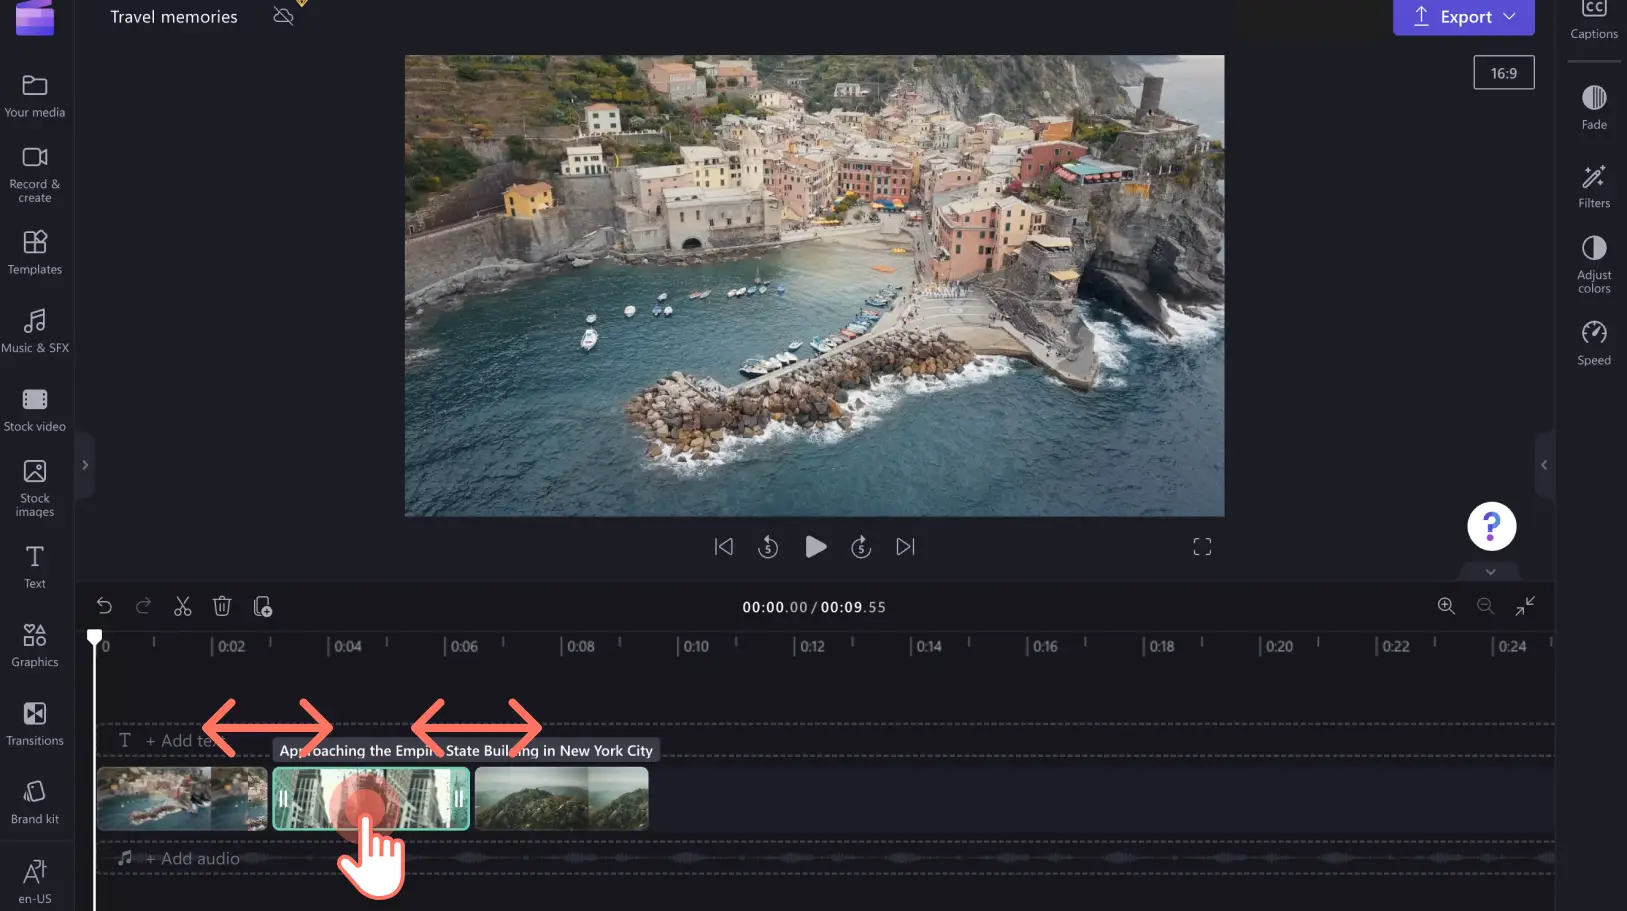Open Transitions panel
1627x911 pixels.
35,724
